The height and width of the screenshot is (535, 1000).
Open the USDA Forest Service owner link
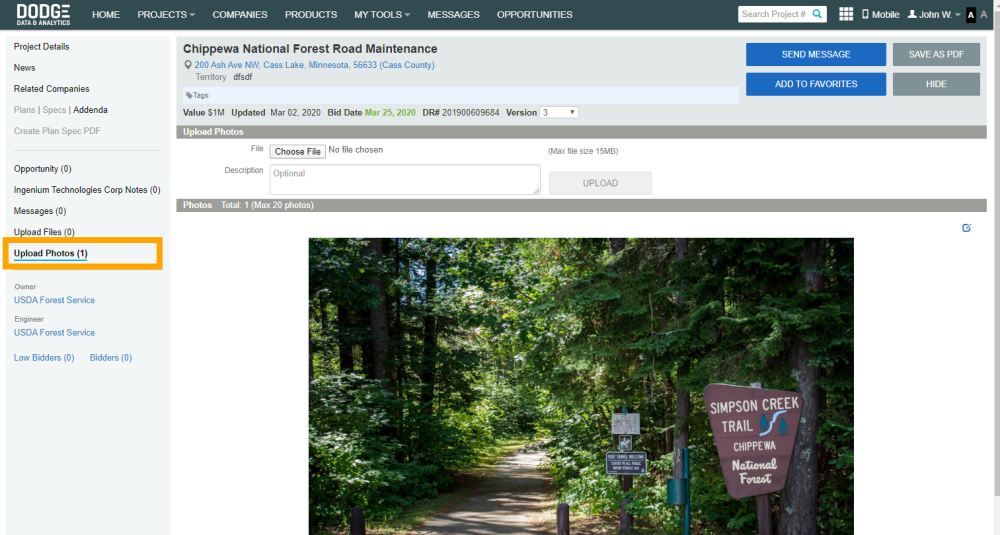tap(54, 300)
